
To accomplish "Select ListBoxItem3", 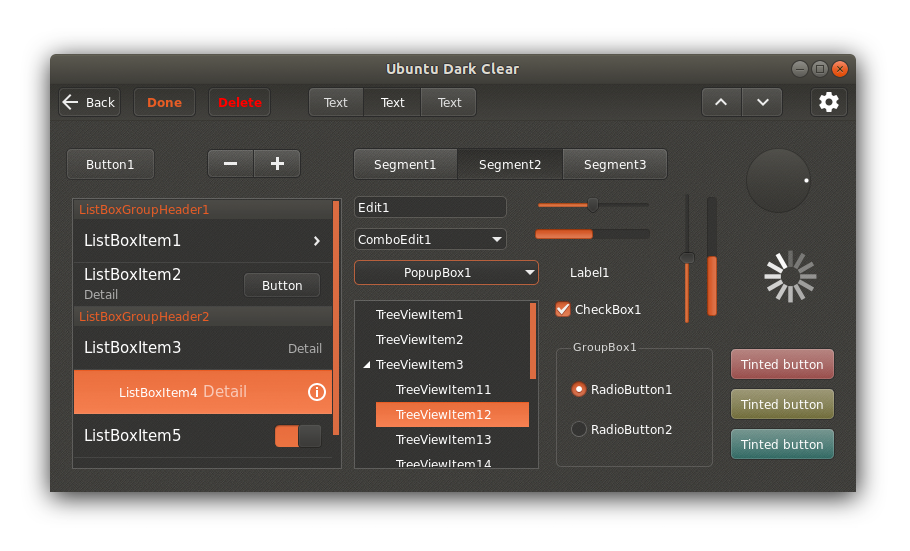I will [203, 348].
